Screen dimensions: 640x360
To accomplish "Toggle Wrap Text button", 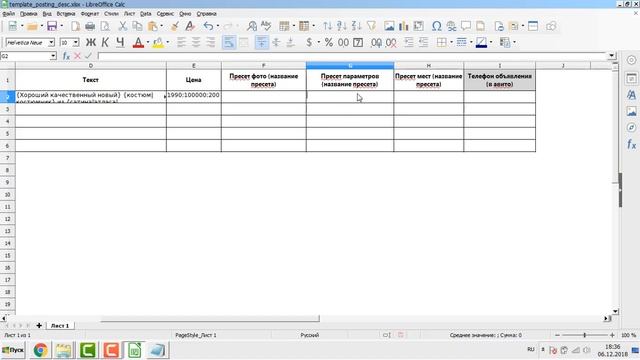I will pyautogui.click(x=229, y=42).
